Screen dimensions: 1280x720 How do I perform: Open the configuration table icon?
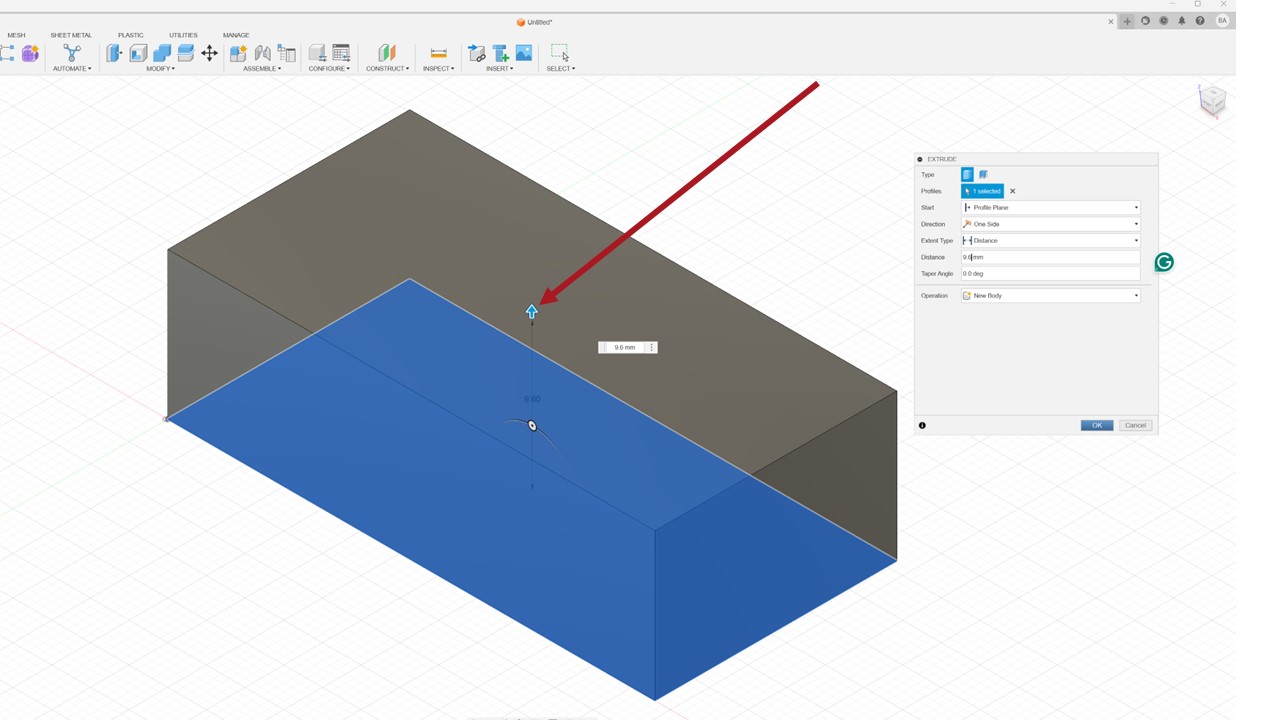[x=341, y=53]
